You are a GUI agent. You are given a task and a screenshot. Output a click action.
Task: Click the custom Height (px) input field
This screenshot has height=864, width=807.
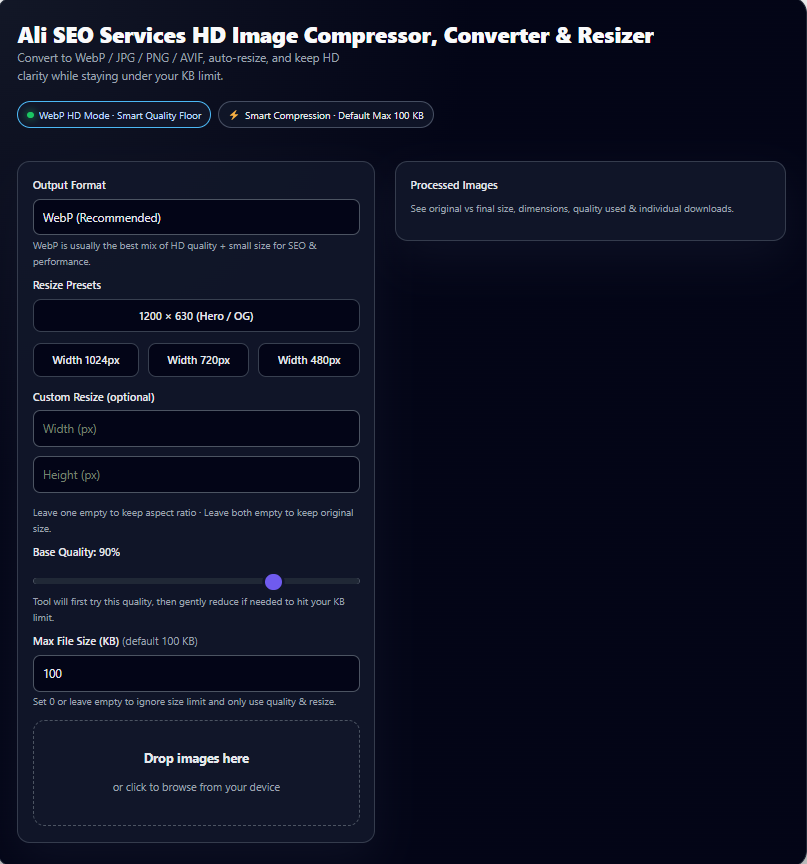pyautogui.click(x=196, y=474)
